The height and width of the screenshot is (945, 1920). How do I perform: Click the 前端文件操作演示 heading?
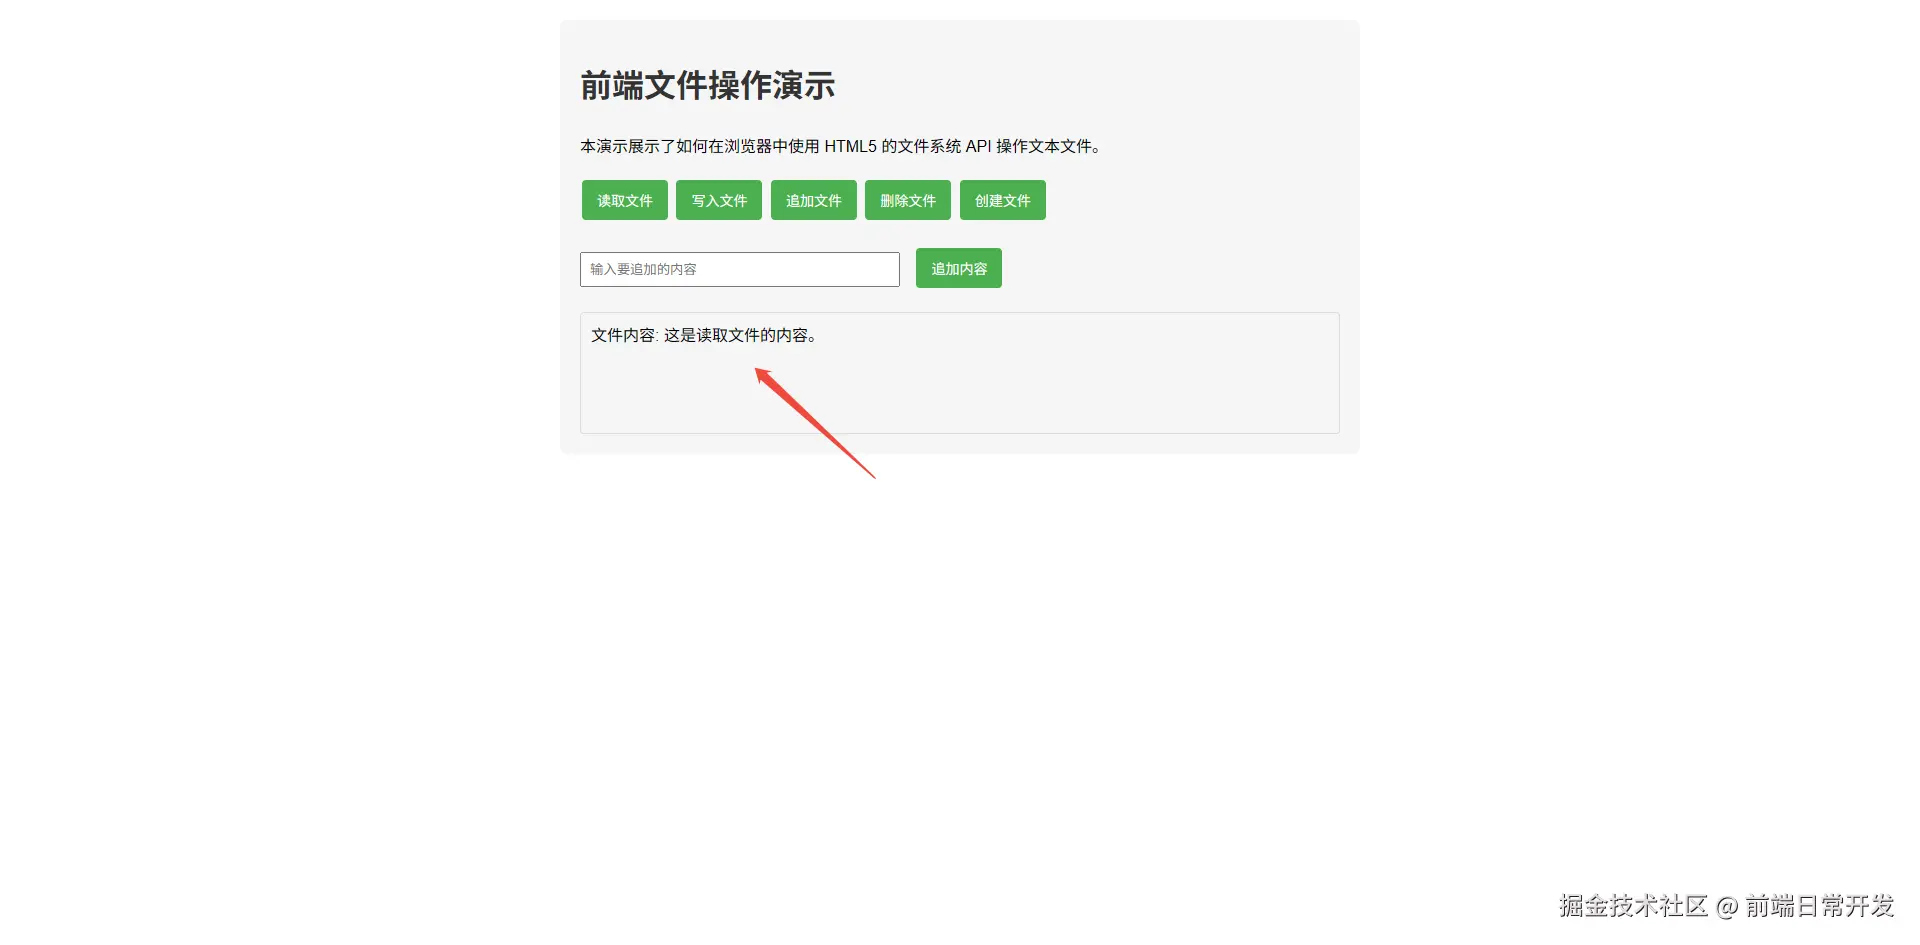708,86
